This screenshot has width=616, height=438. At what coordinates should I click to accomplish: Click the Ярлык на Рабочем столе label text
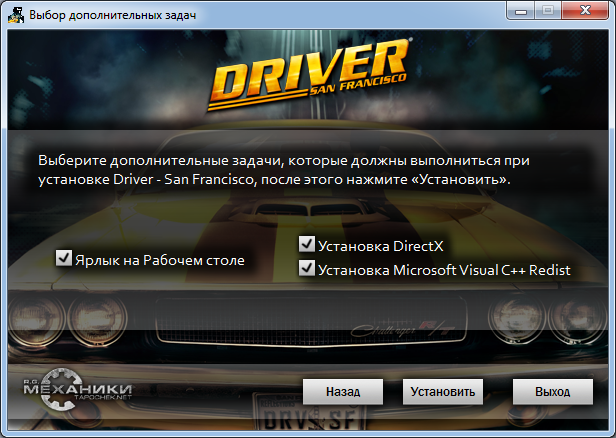160,260
